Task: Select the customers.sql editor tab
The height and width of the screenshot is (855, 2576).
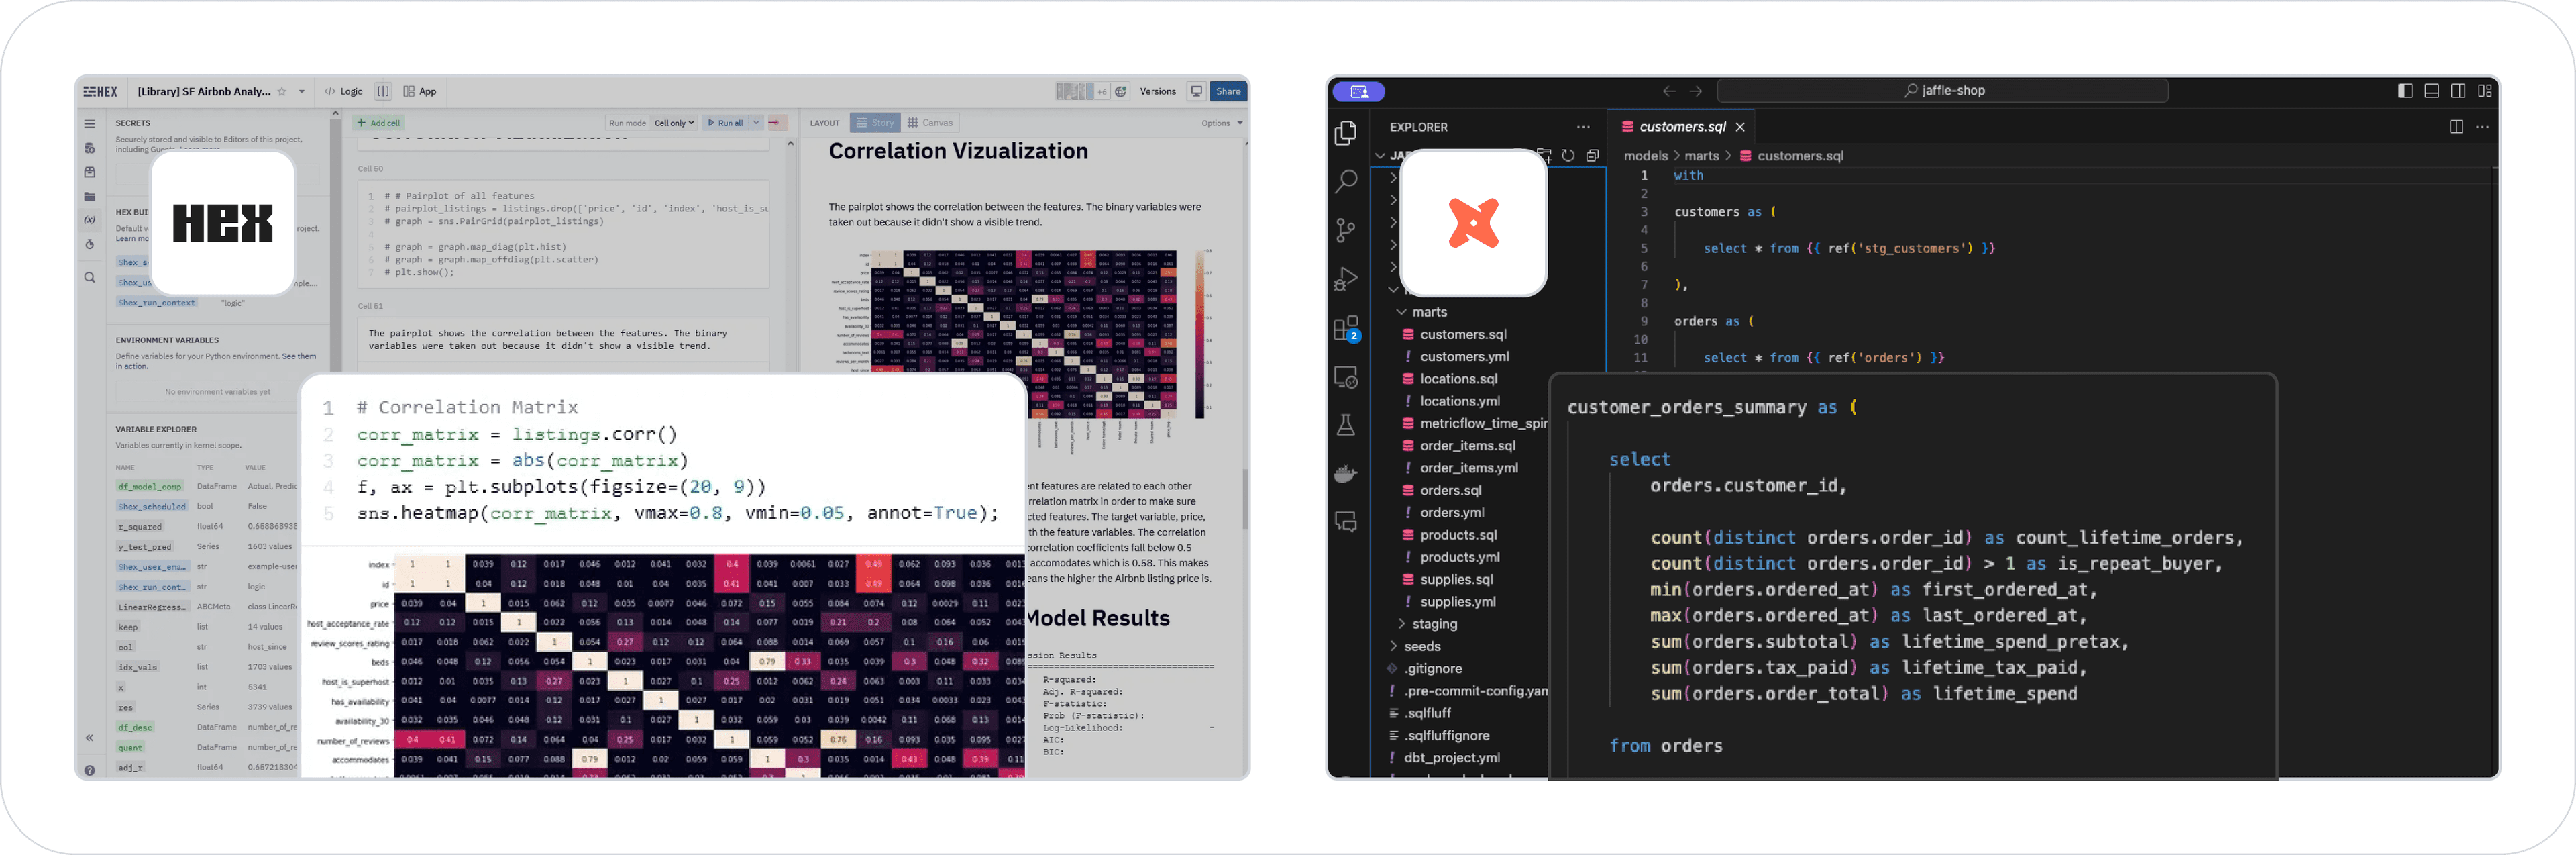Action: click(x=1681, y=127)
